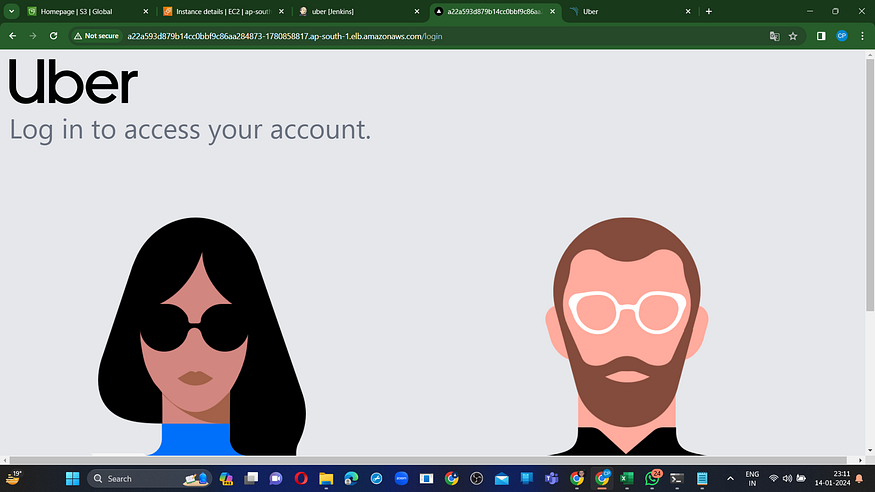Viewport: 875px width, 492px height.
Task: Click the horizontal page scrollbar
Action: pos(427,460)
